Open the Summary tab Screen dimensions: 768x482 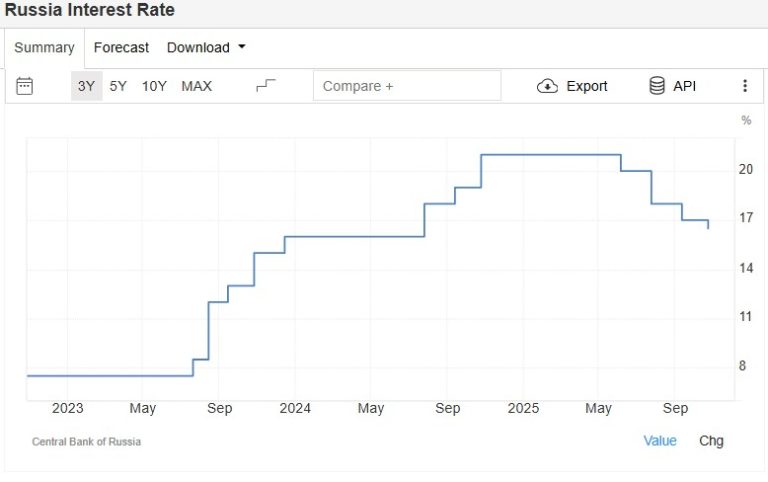(x=44, y=48)
